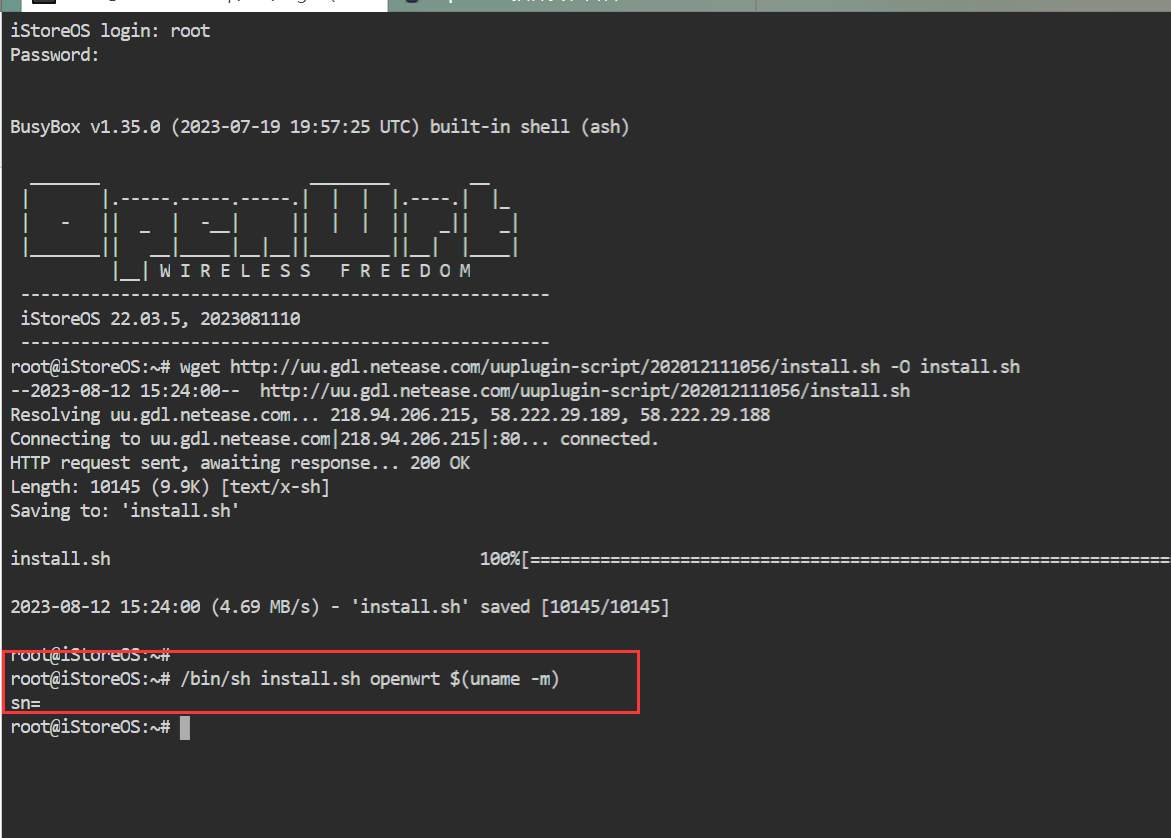1171x838 pixels.
Task: Click the wget download progress bar
Action: (x=848, y=559)
